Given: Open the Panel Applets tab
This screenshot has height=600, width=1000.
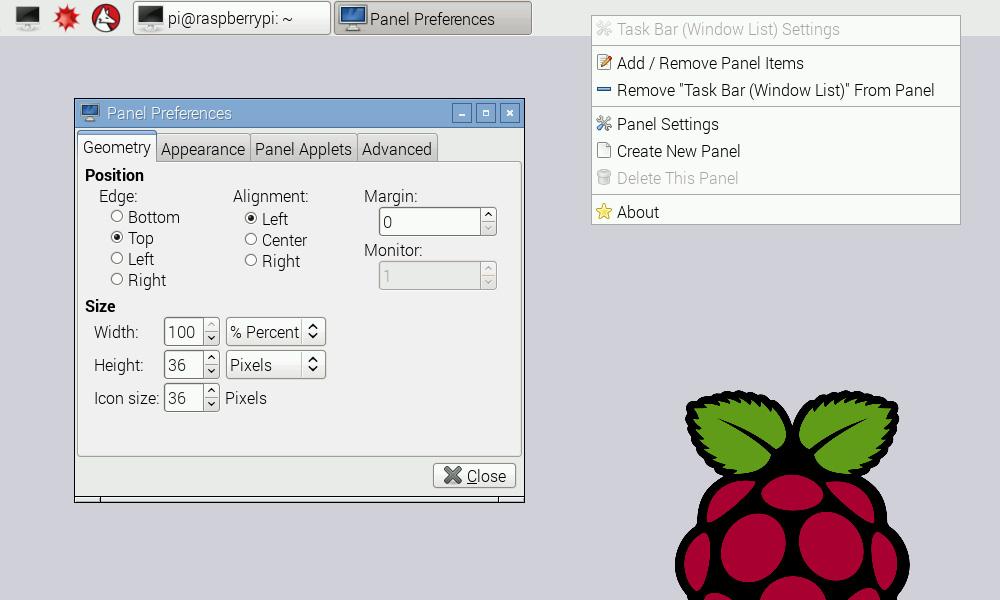Looking at the screenshot, I should click(x=303, y=148).
